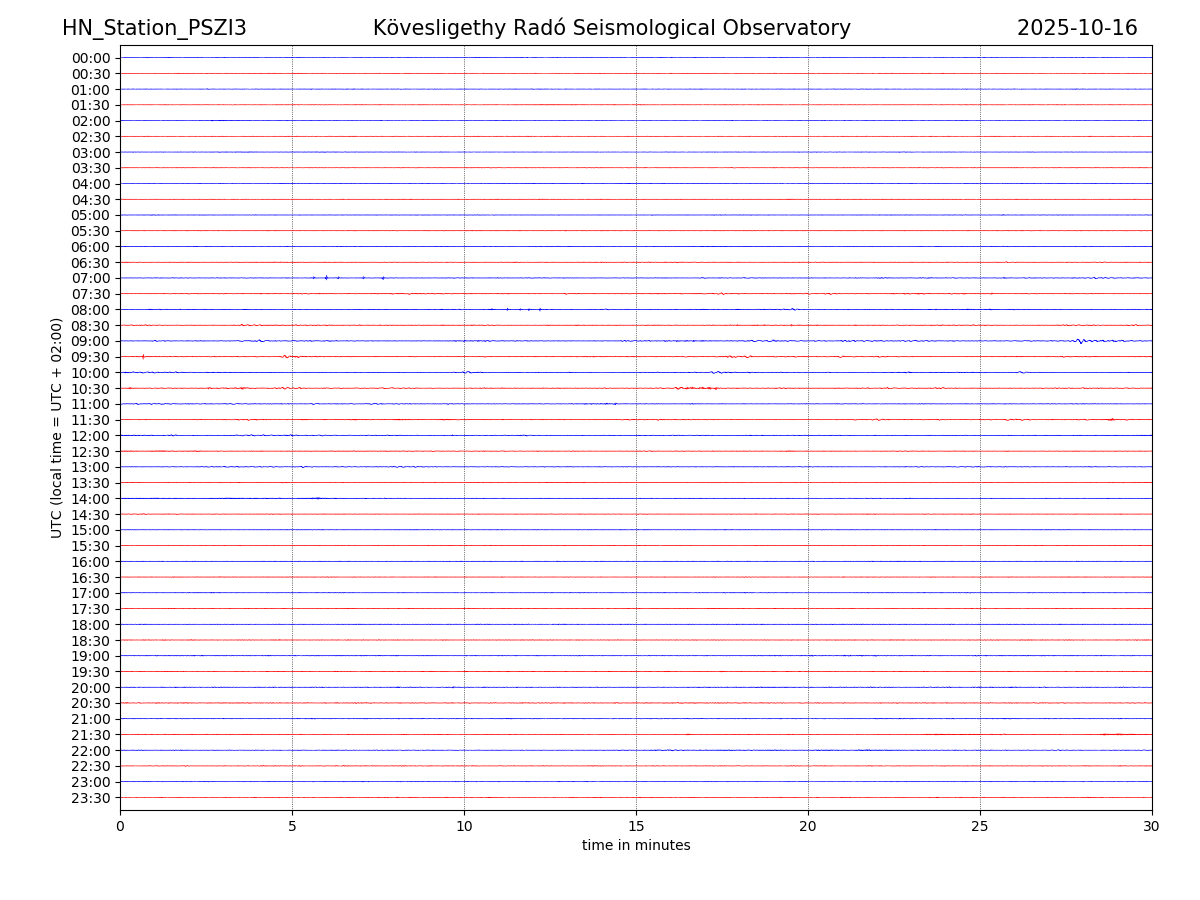Viewport: 1200px width, 900px height.
Task: Click the 'time in minutes' axis label
Action: pos(636,845)
